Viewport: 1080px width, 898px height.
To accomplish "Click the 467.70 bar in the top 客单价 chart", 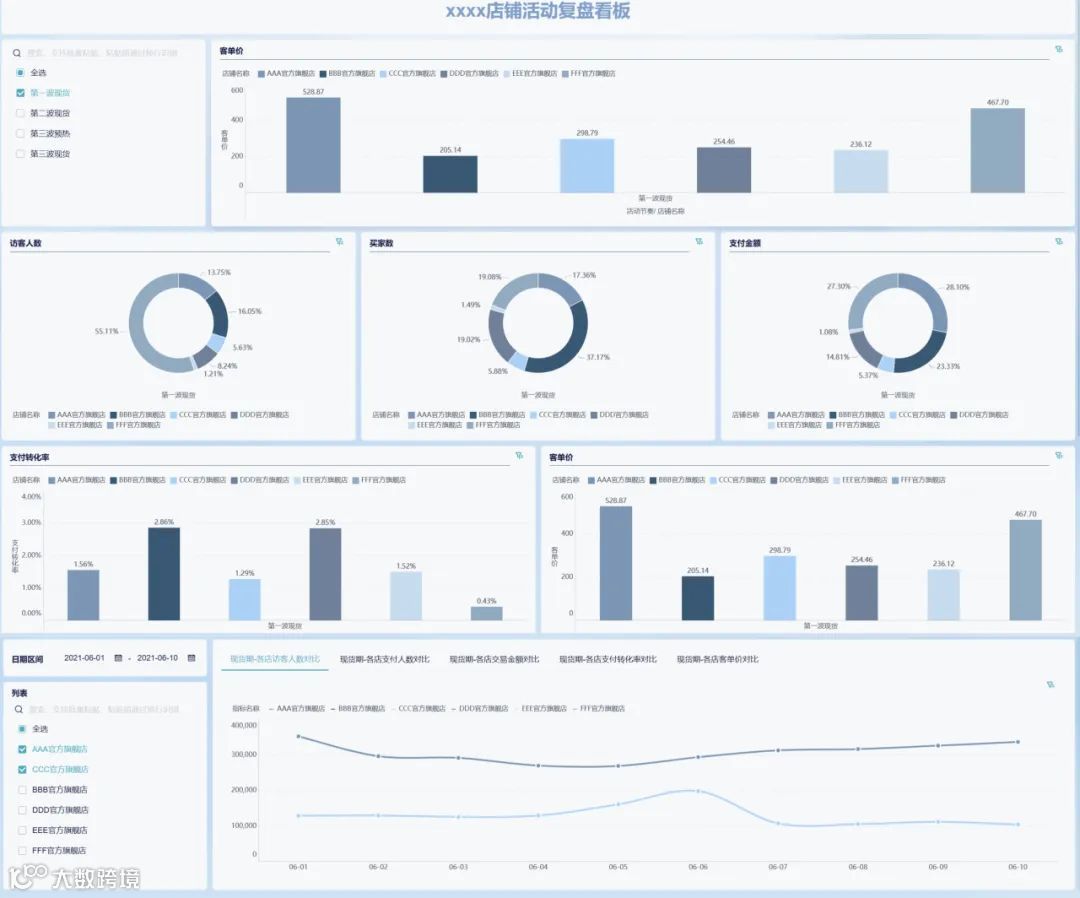I will pos(997,150).
